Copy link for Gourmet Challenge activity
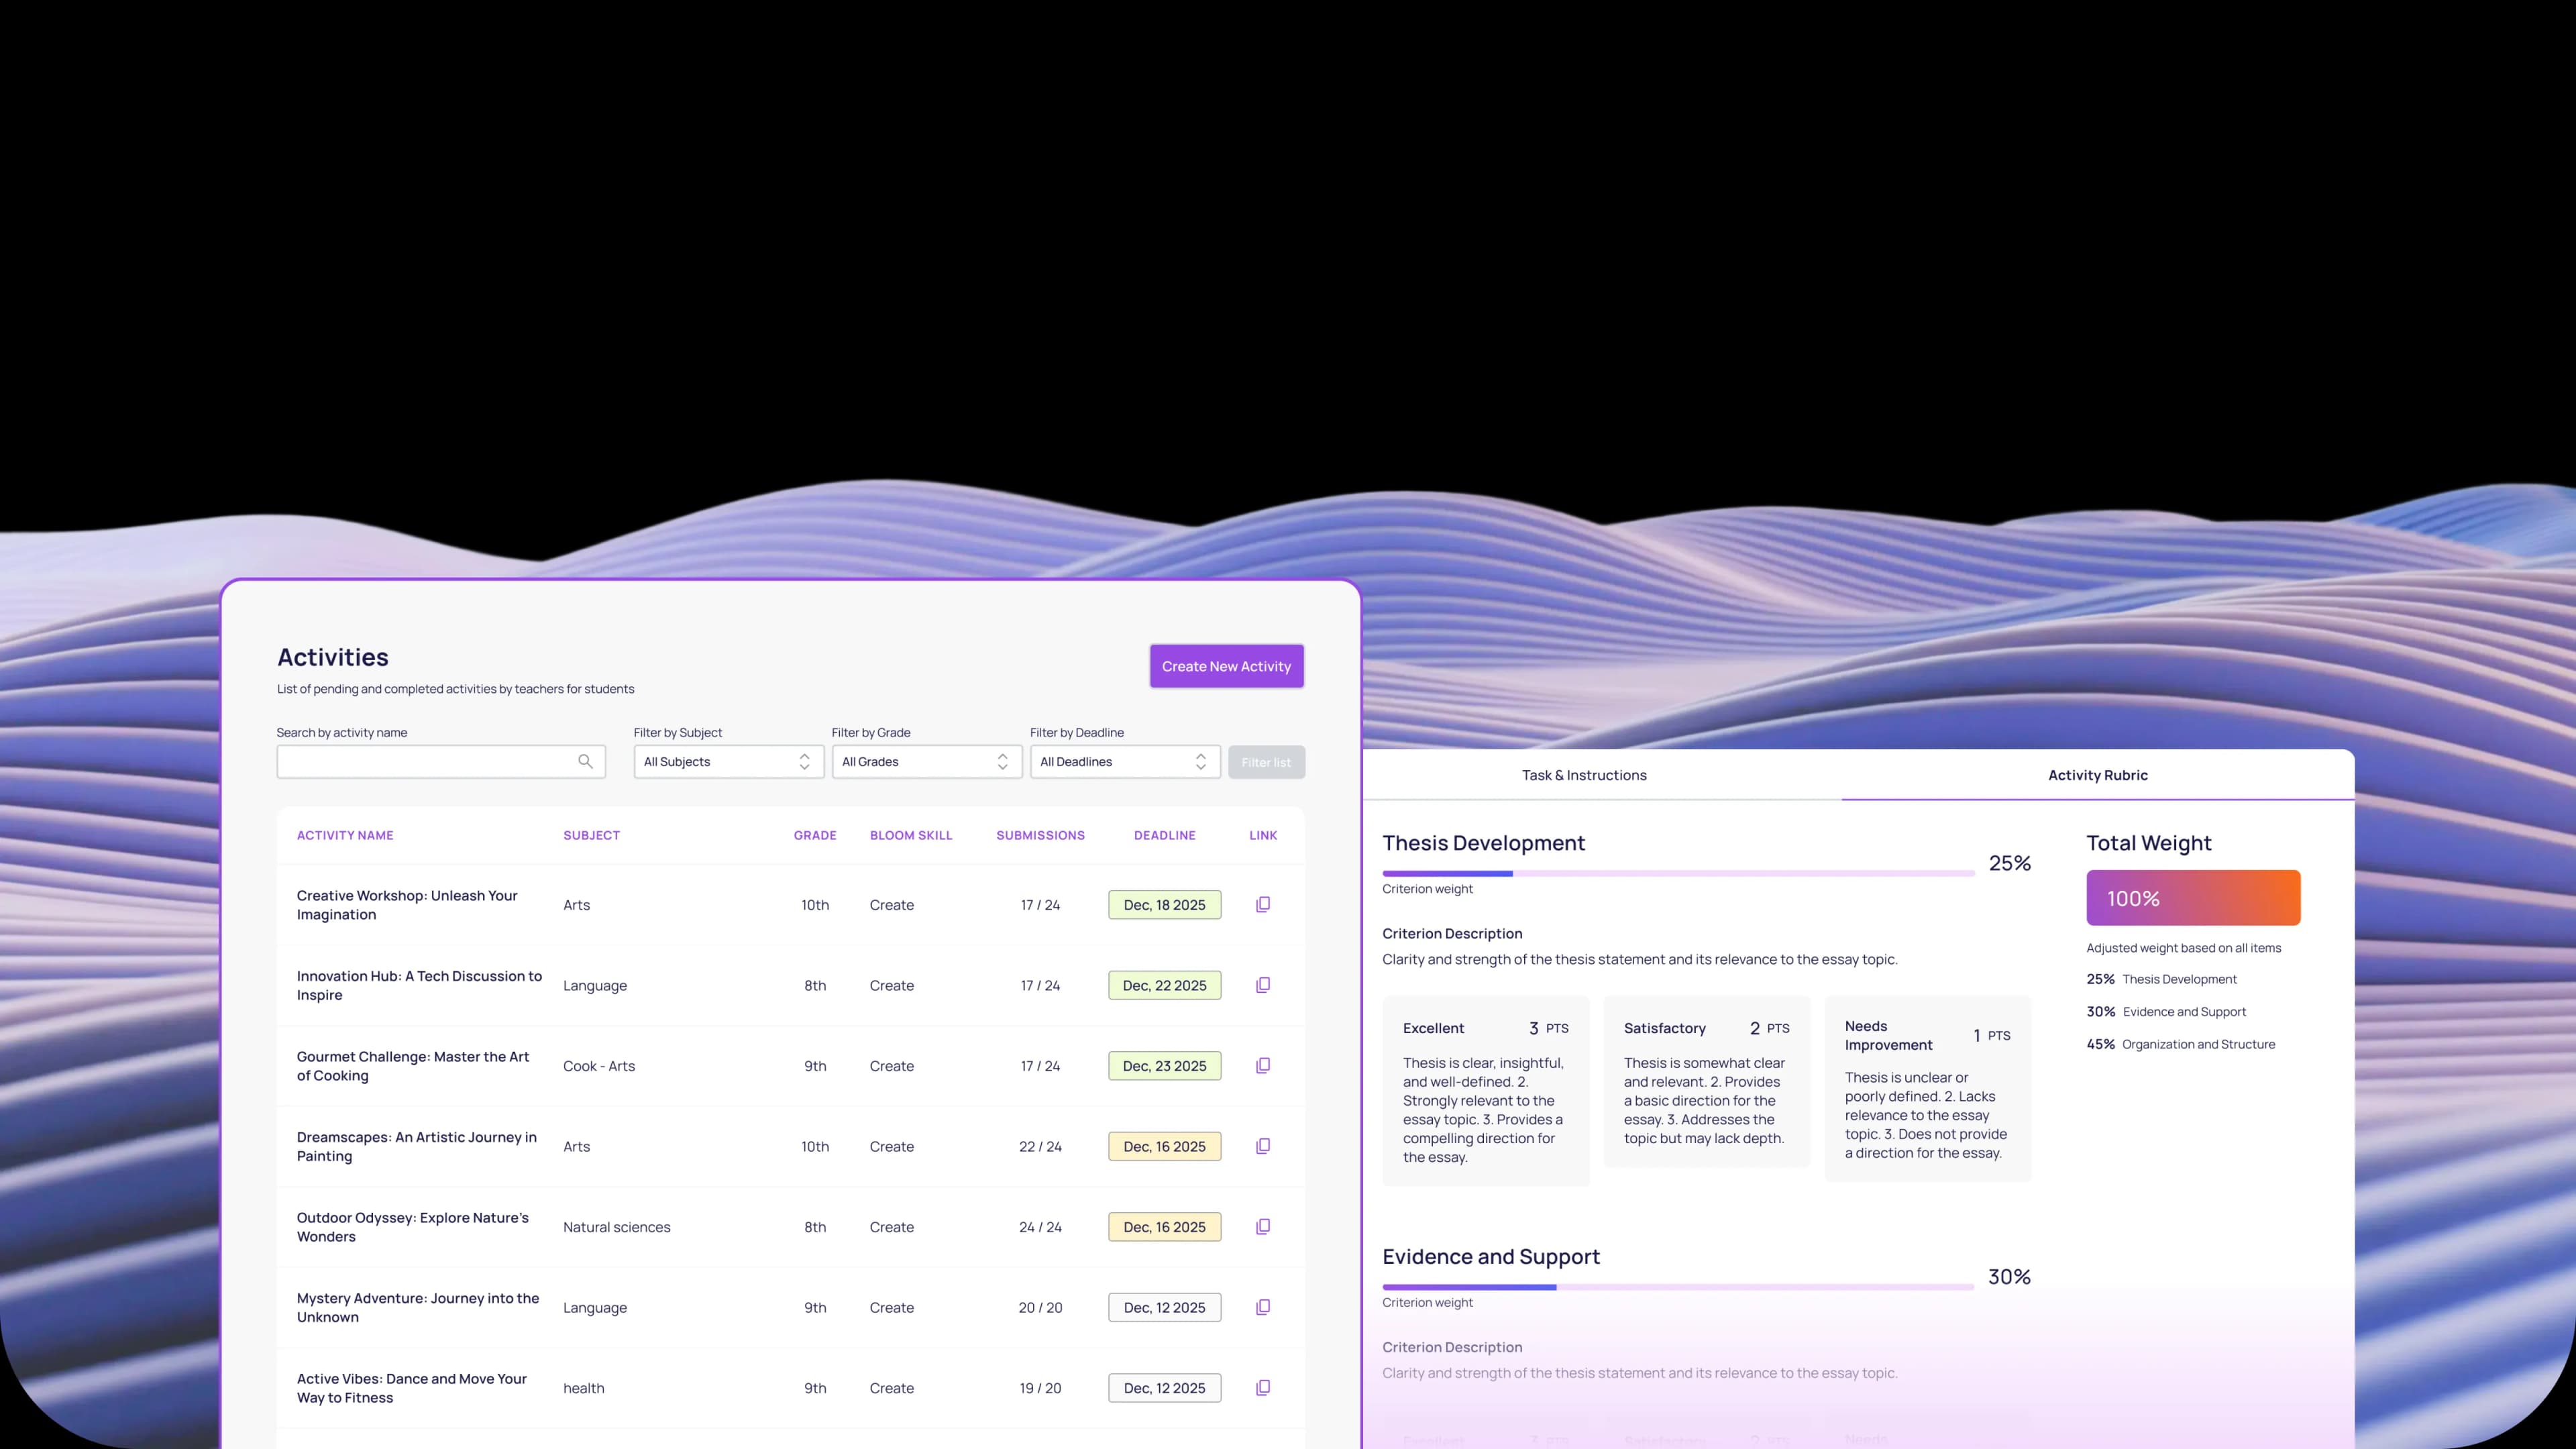The image size is (2576, 1449). [1263, 1065]
